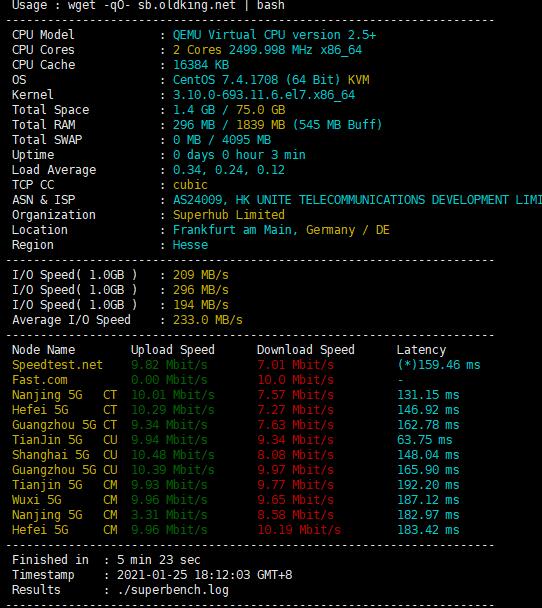Click the Upload Speed column header

point(173,350)
